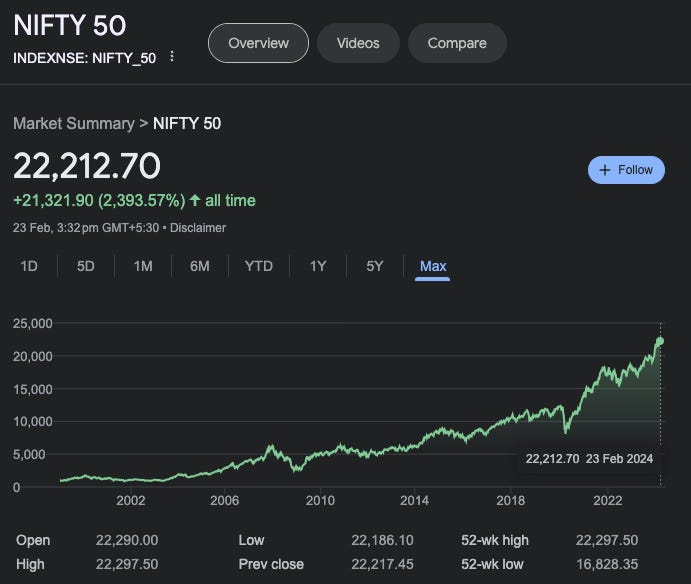The width and height of the screenshot is (691, 584).
Task: Click the NIFTY 50 page title
Action: click(70, 25)
